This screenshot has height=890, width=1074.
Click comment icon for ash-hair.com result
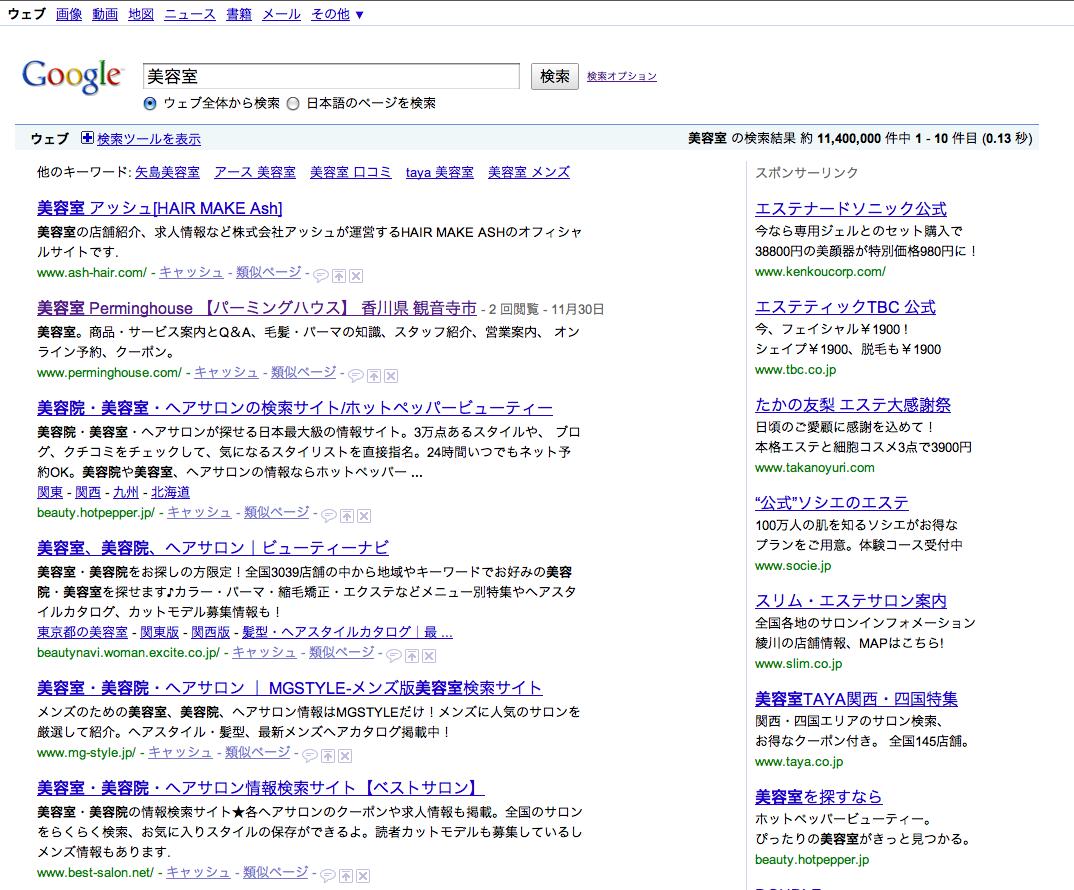pyautogui.click(x=321, y=276)
